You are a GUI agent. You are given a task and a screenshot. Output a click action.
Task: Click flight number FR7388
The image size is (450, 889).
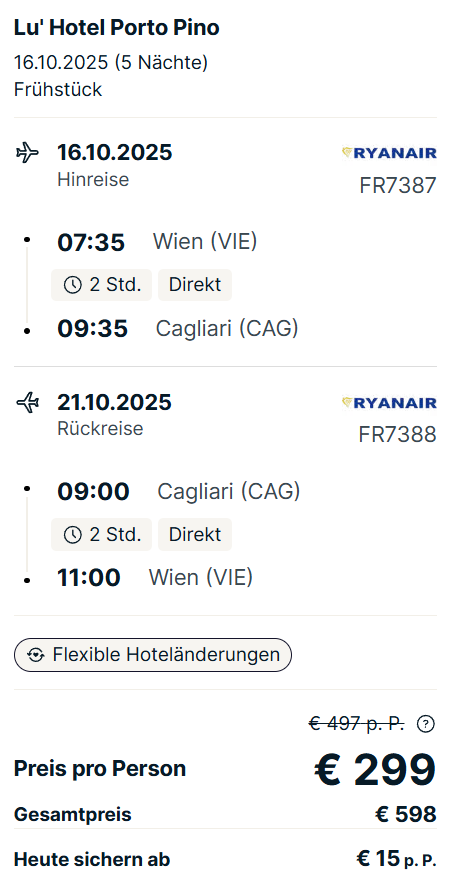click(398, 435)
